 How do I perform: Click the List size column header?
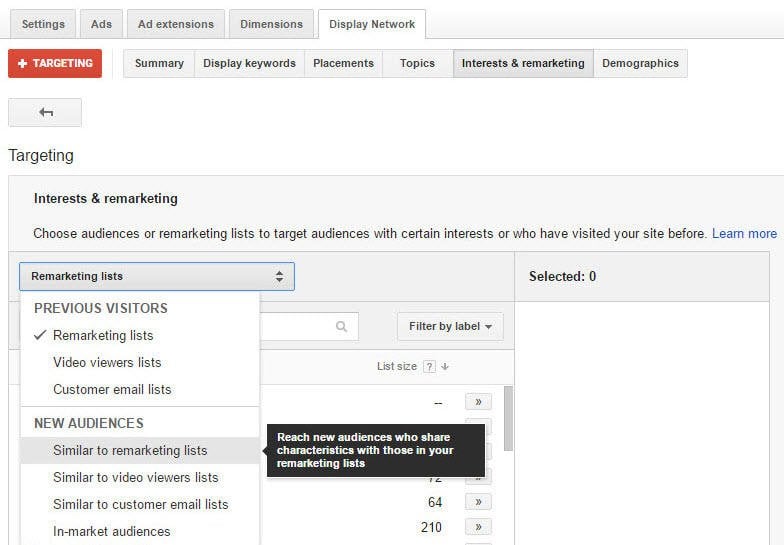tap(396, 366)
